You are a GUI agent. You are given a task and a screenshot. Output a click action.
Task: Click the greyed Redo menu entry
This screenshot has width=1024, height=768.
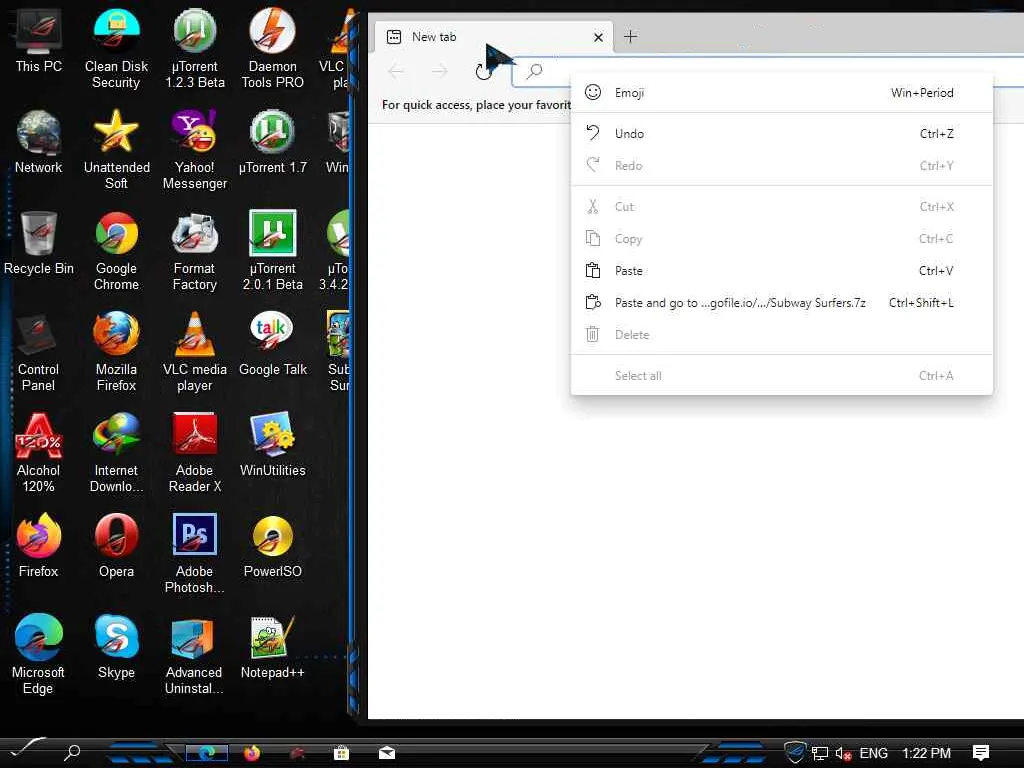click(781, 166)
